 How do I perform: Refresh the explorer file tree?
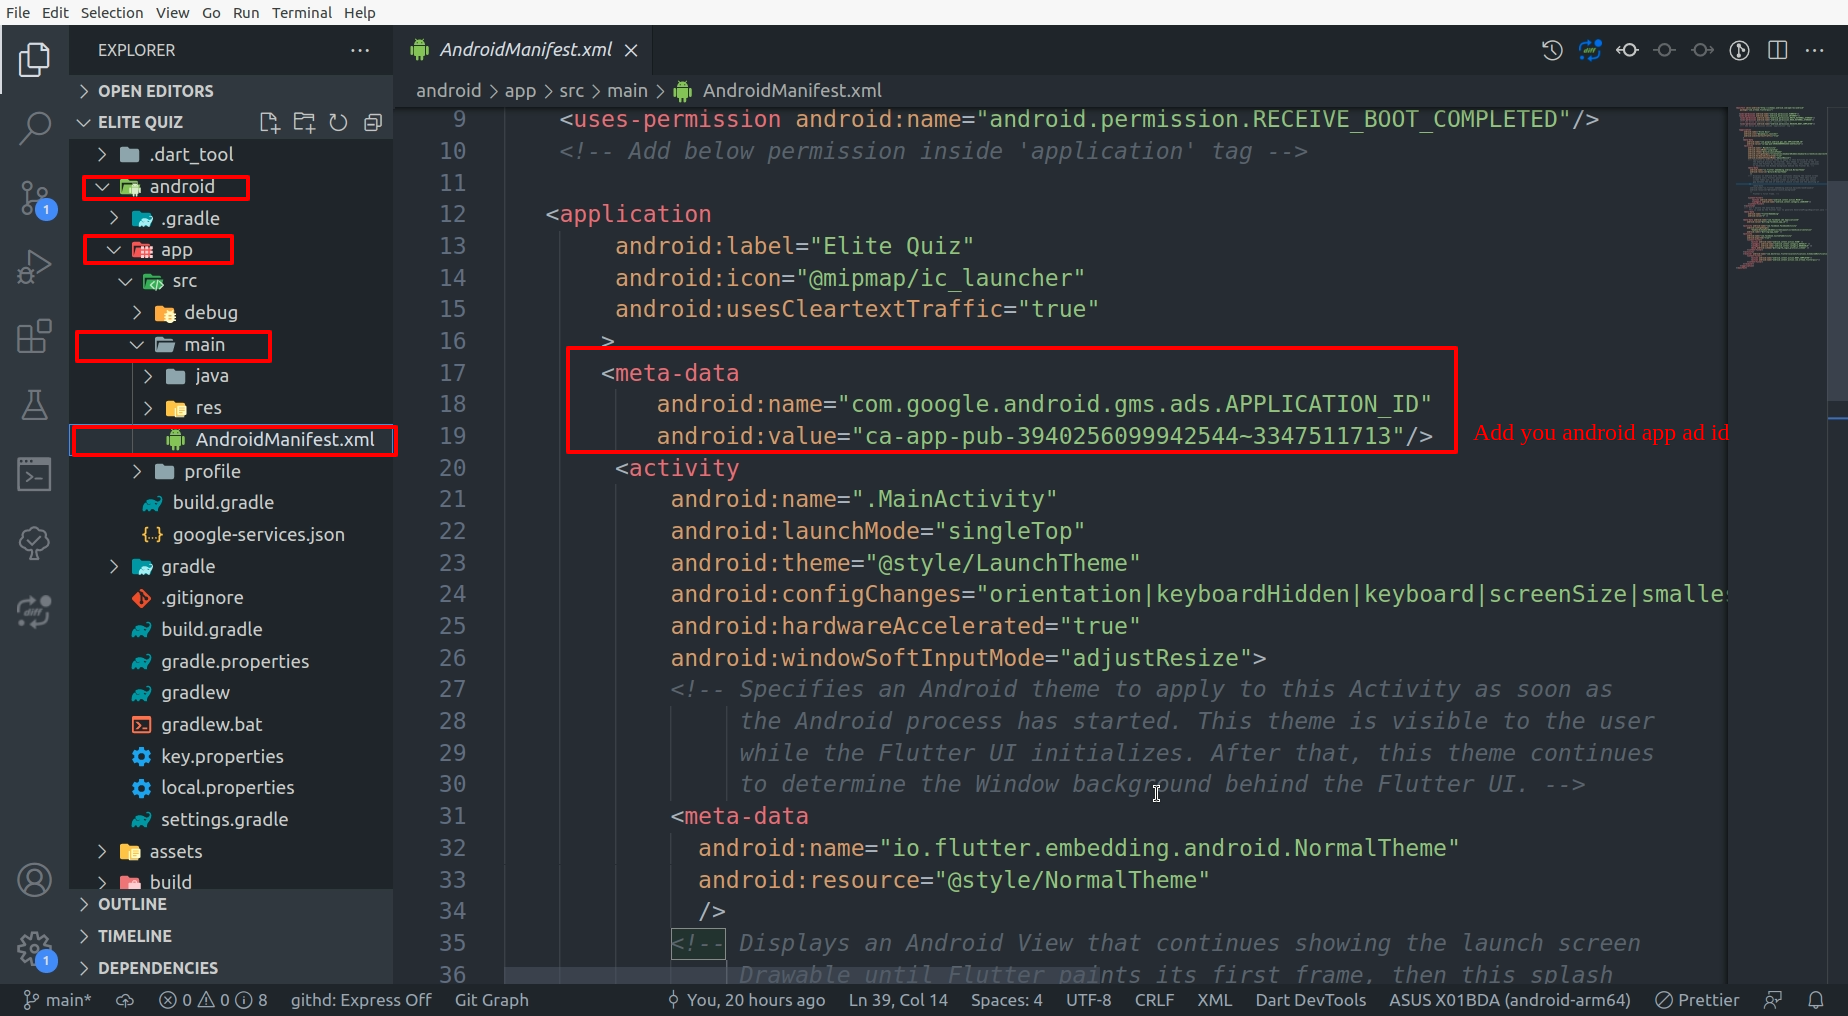pyautogui.click(x=338, y=122)
